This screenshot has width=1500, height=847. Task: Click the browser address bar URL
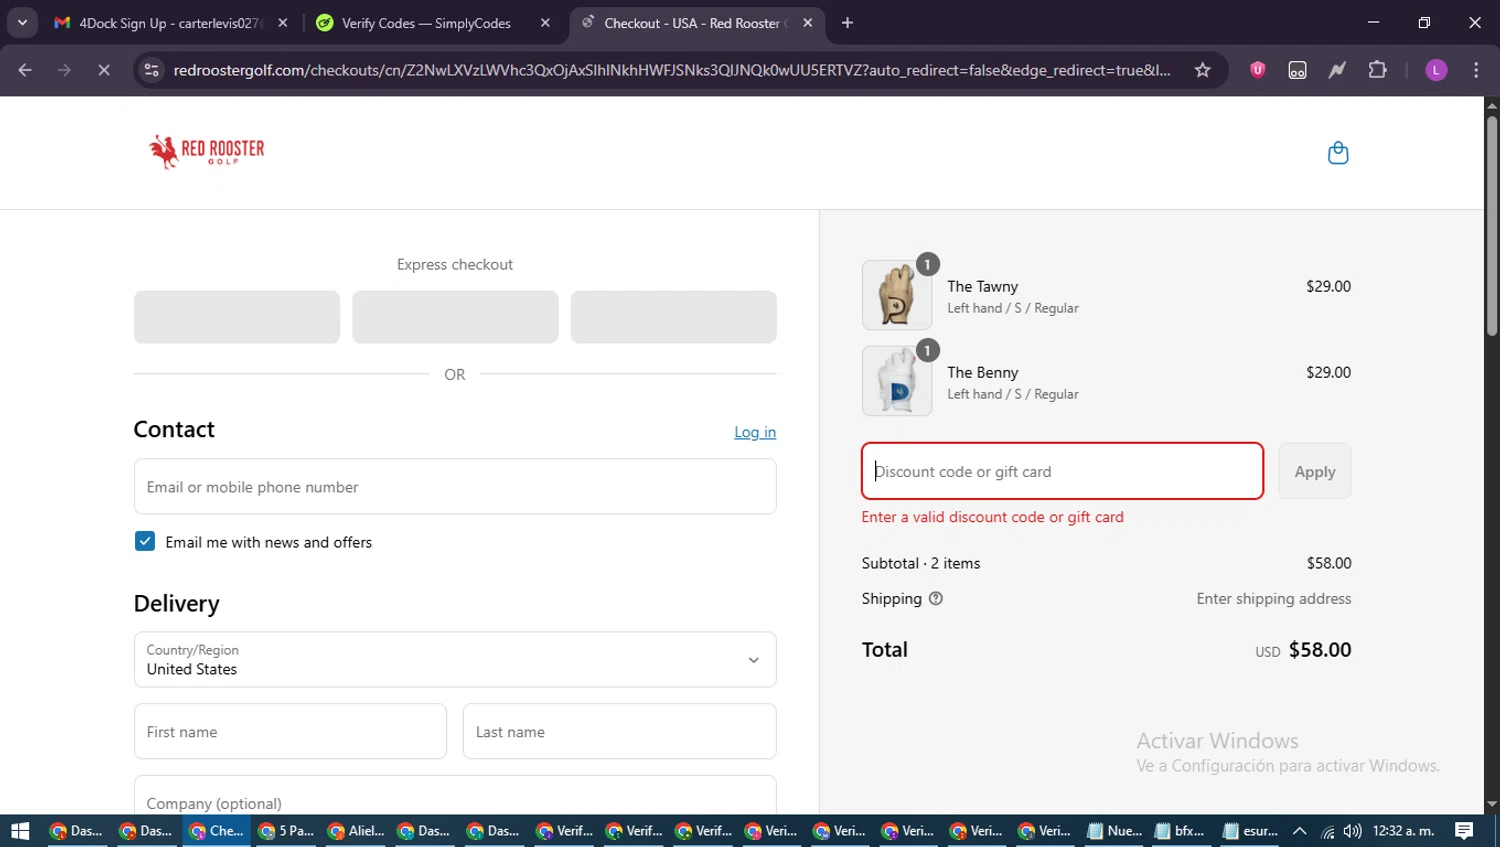click(x=672, y=70)
